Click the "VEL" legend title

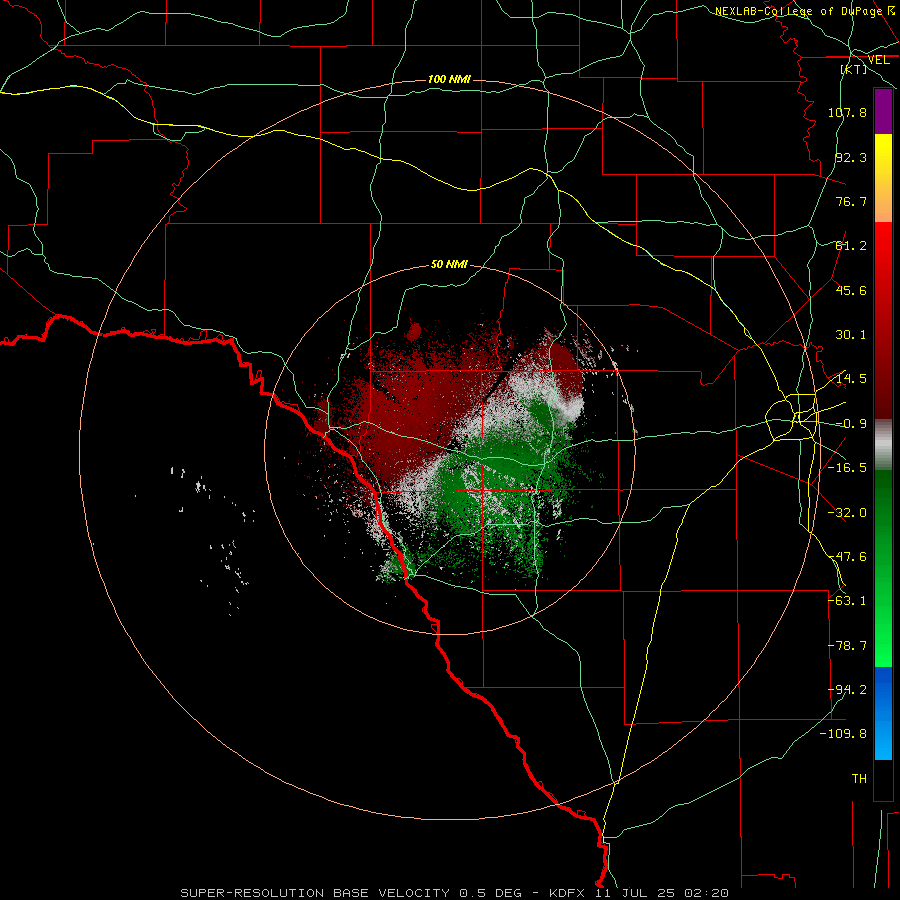coord(878,60)
